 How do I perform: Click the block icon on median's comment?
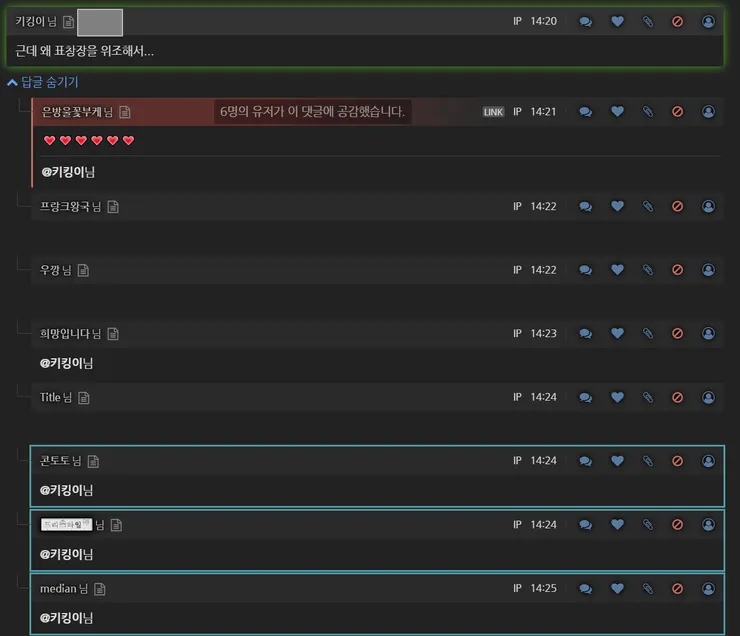(x=677, y=588)
